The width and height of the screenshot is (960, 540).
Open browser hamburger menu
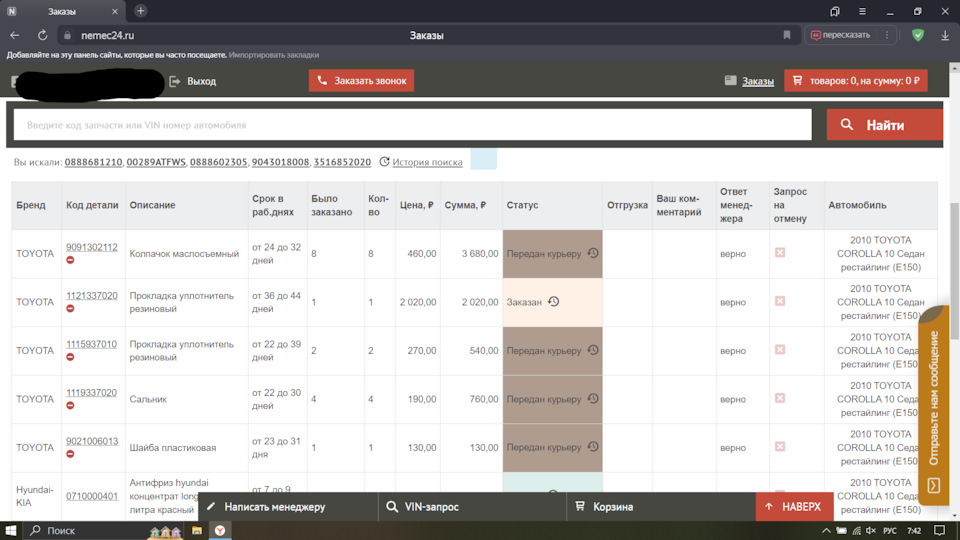coord(862,11)
